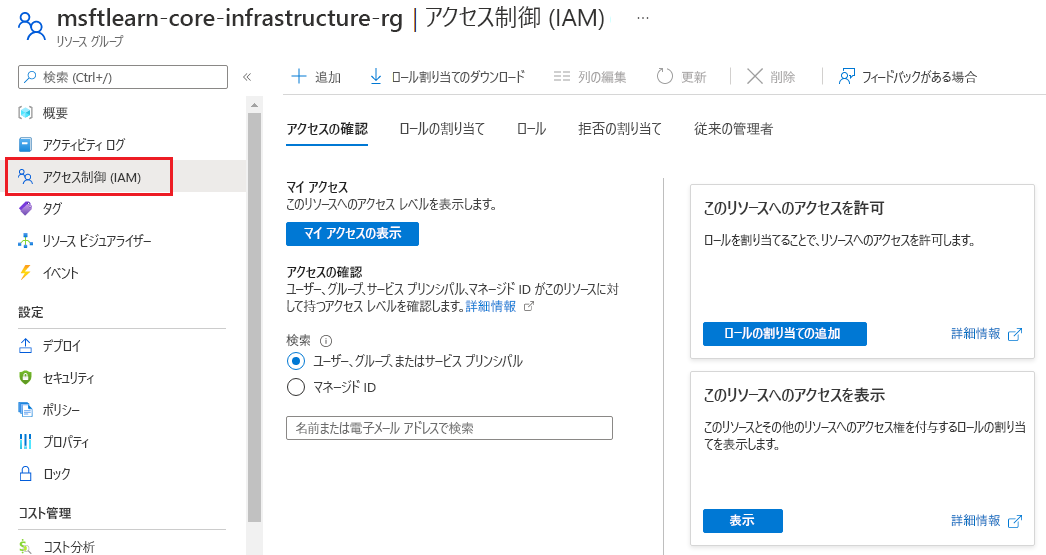Click the プロパティ bars icon
This screenshot has width=1046, height=555.
25,441
